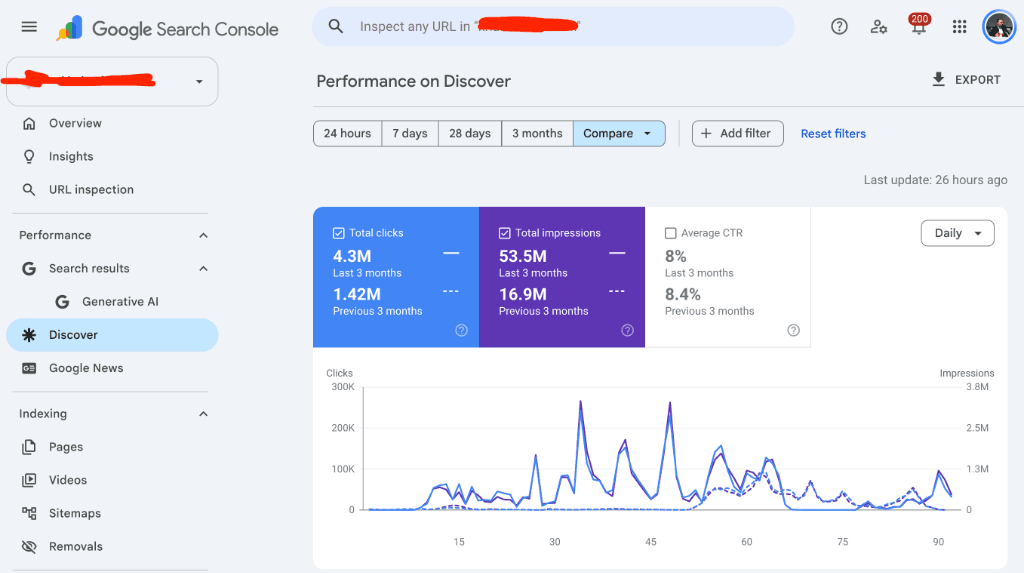Open users and permissions settings icon
Viewport: 1024px width, 573px height.
click(878, 27)
